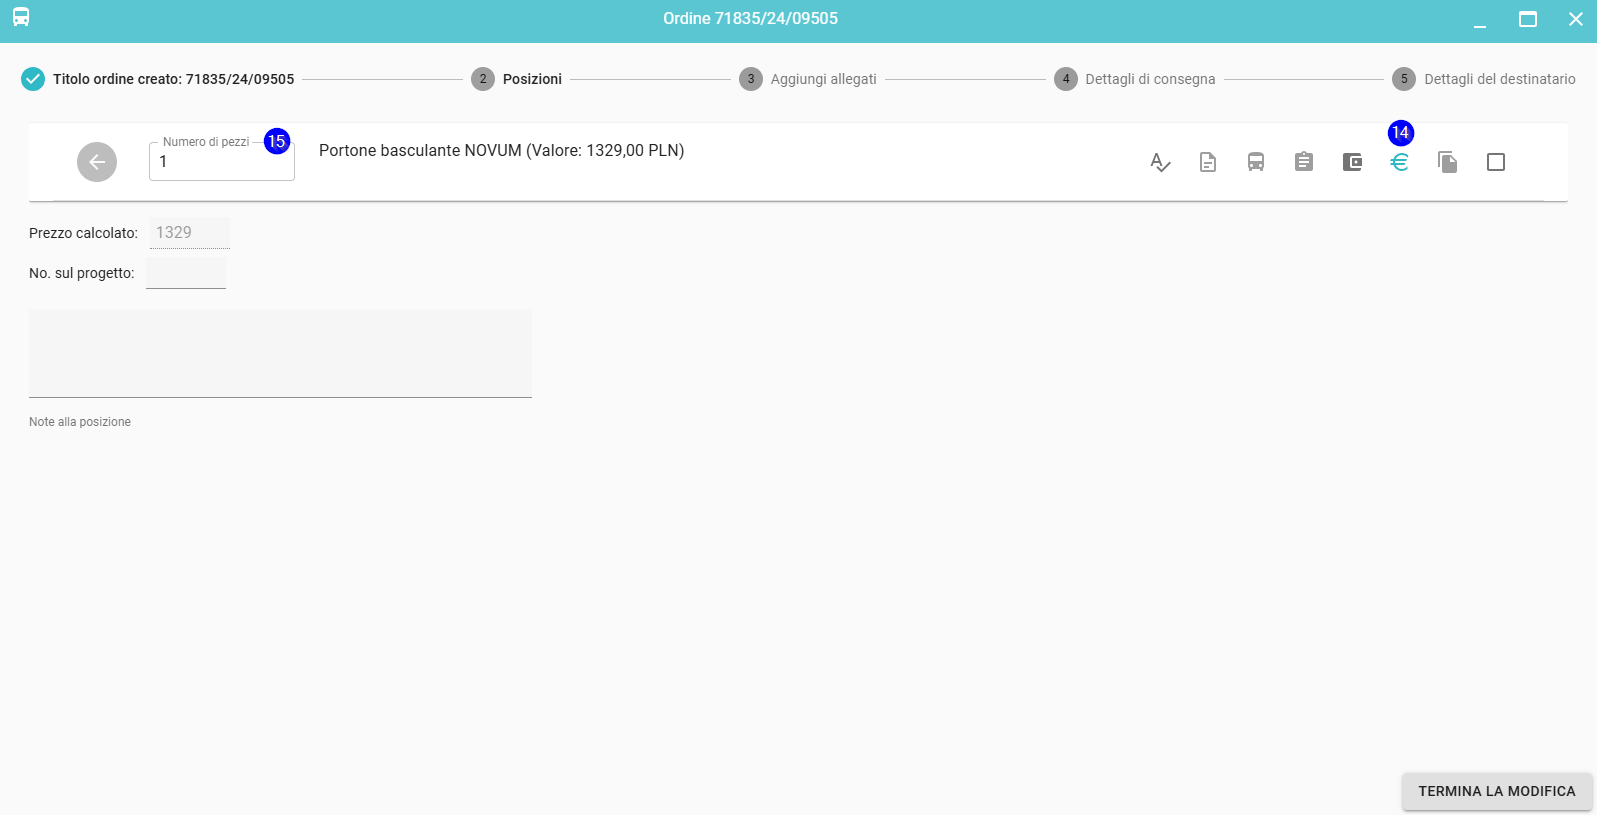Go back with the round arrow button
This screenshot has height=815, width=1597.
pos(97,162)
